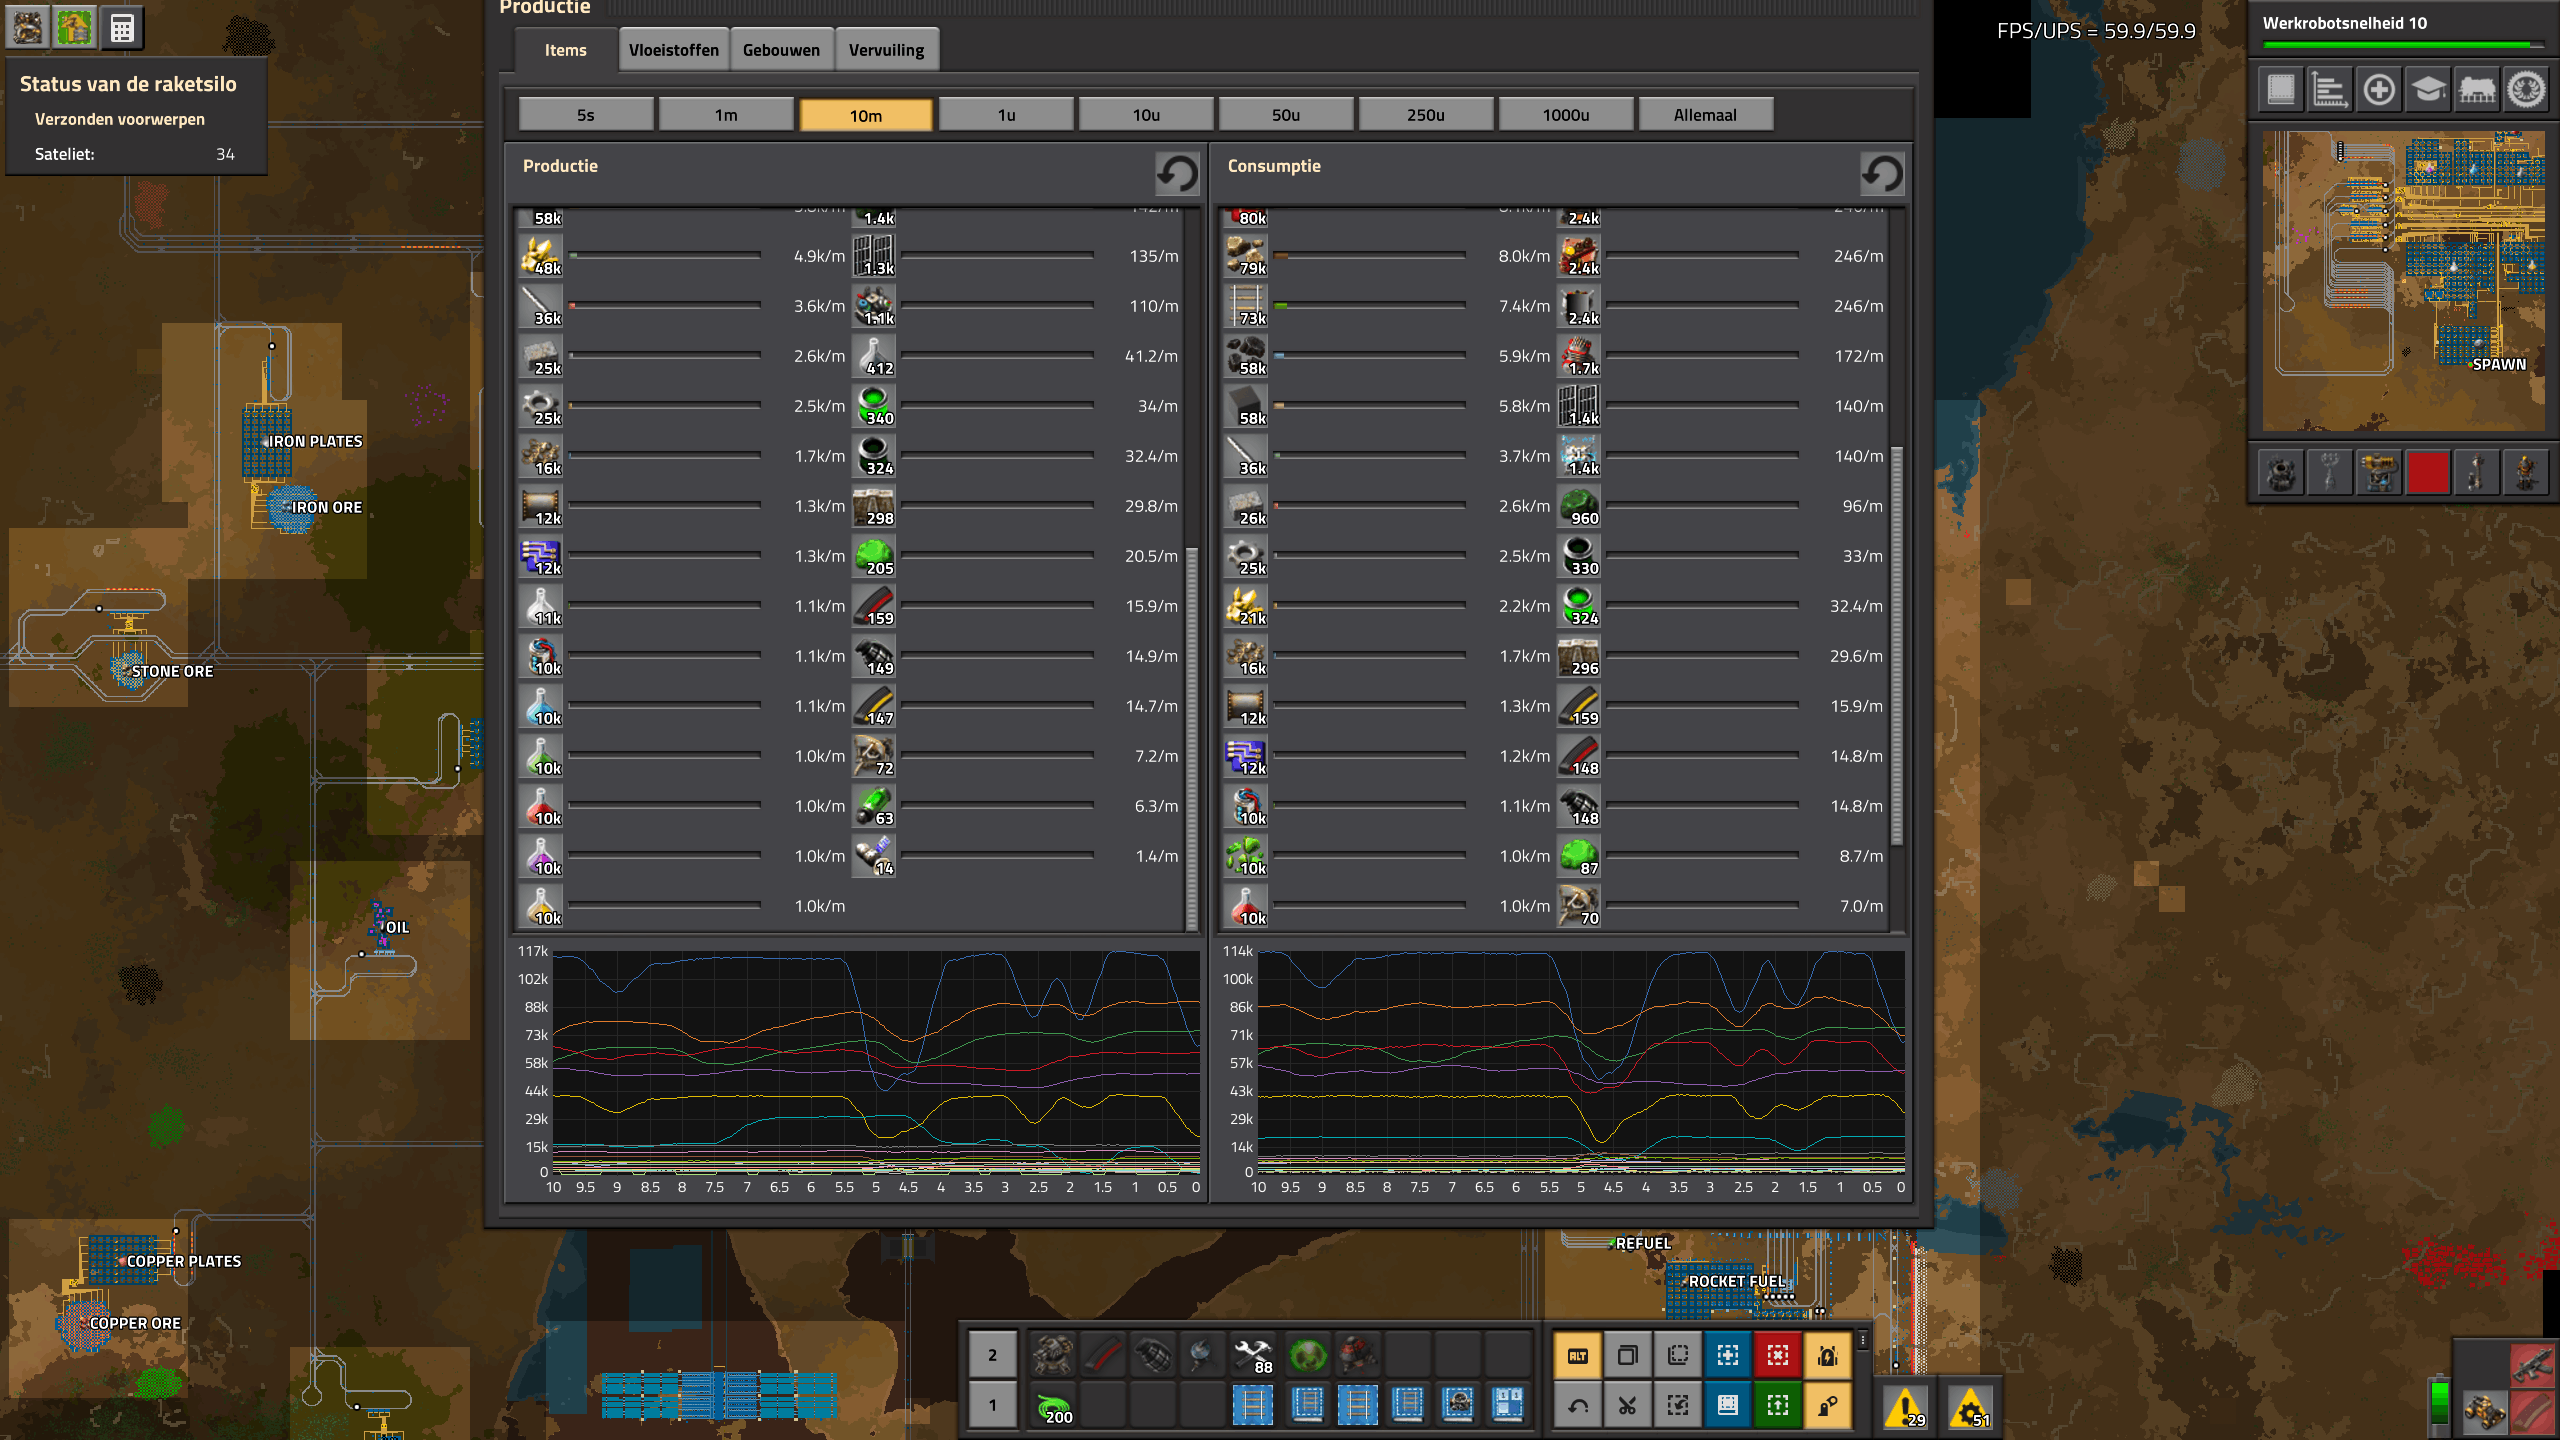Open the blueprint library panel button
Image resolution: width=2560 pixels, height=1440 pixels.
pos(2281,90)
